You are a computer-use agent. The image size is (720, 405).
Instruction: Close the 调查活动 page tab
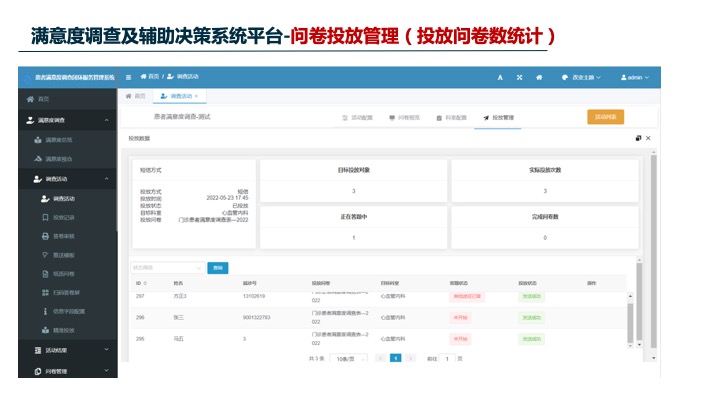197,96
